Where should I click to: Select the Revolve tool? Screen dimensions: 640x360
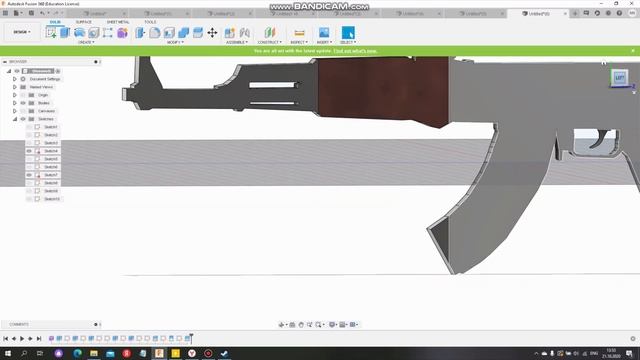pos(80,33)
